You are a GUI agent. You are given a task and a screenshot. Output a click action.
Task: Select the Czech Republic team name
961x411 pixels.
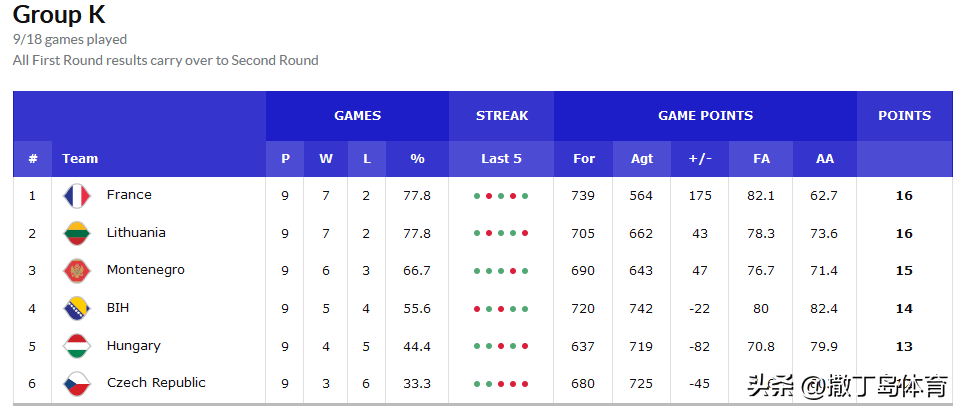tap(156, 383)
